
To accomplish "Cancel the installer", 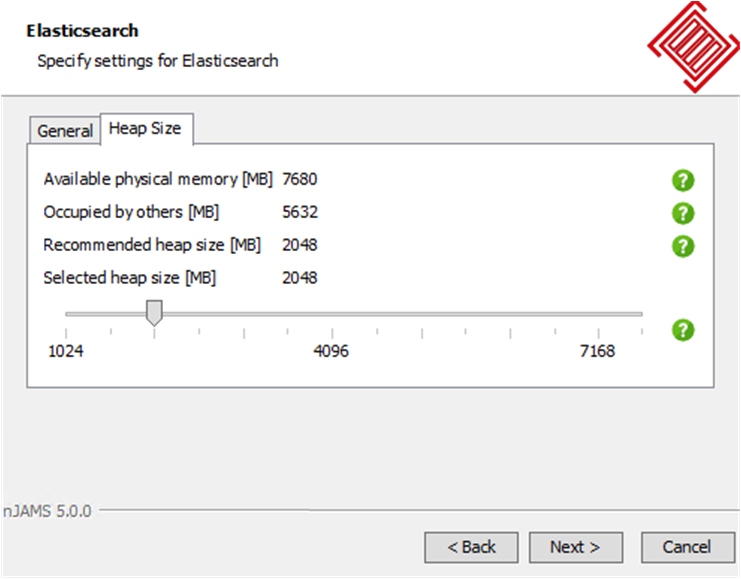I will pos(688,547).
